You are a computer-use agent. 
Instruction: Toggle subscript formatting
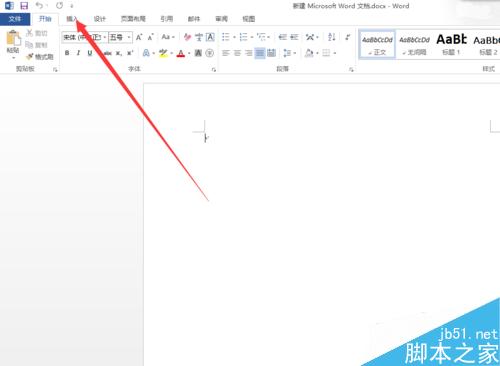[119, 53]
